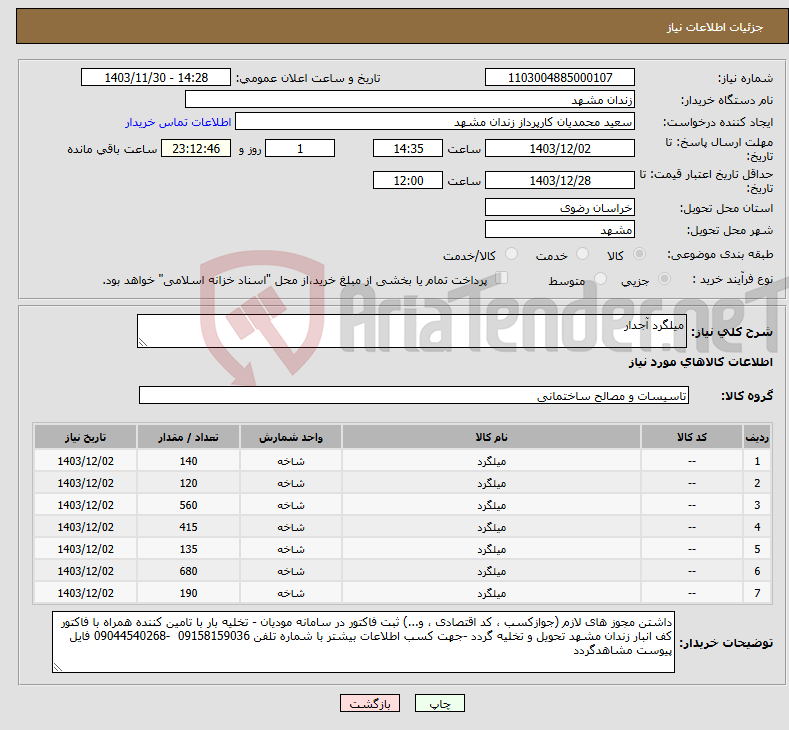The height and width of the screenshot is (730, 789).
Task: Click میلگرد item name in row 4
Action: coord(491,527)
